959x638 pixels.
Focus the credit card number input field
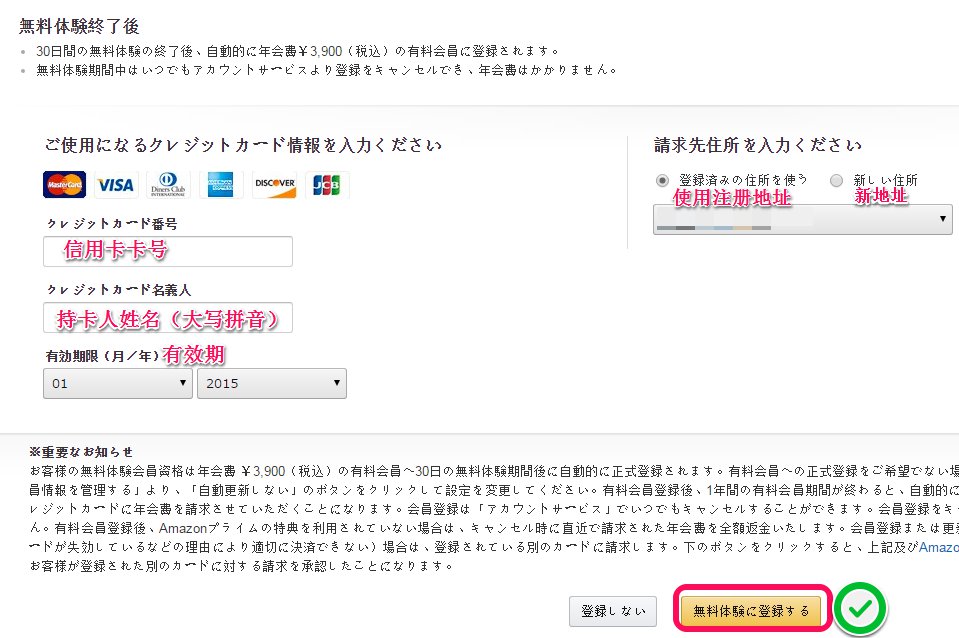[x=168, y=251]
